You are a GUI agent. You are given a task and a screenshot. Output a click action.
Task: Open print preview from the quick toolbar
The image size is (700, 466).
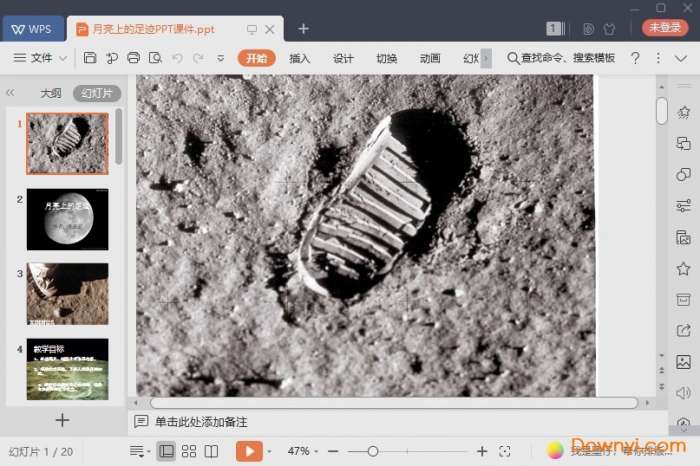155,58
